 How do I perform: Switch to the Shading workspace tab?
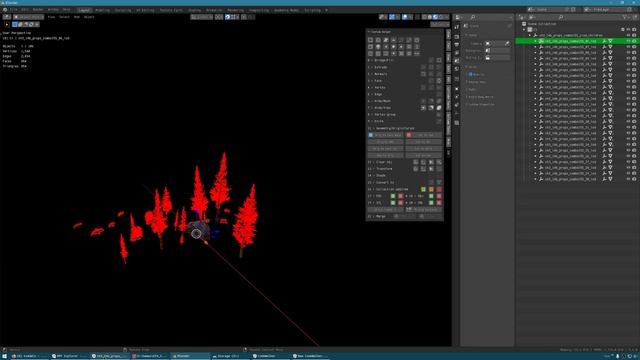(x=195, y=10)
